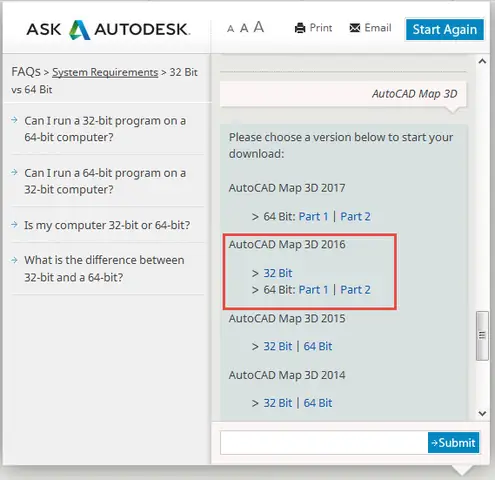The width and height of the screenshot is (495, 480).
Task: Click arrow icon beside 64-bit program question
Action: click(14, 172)
